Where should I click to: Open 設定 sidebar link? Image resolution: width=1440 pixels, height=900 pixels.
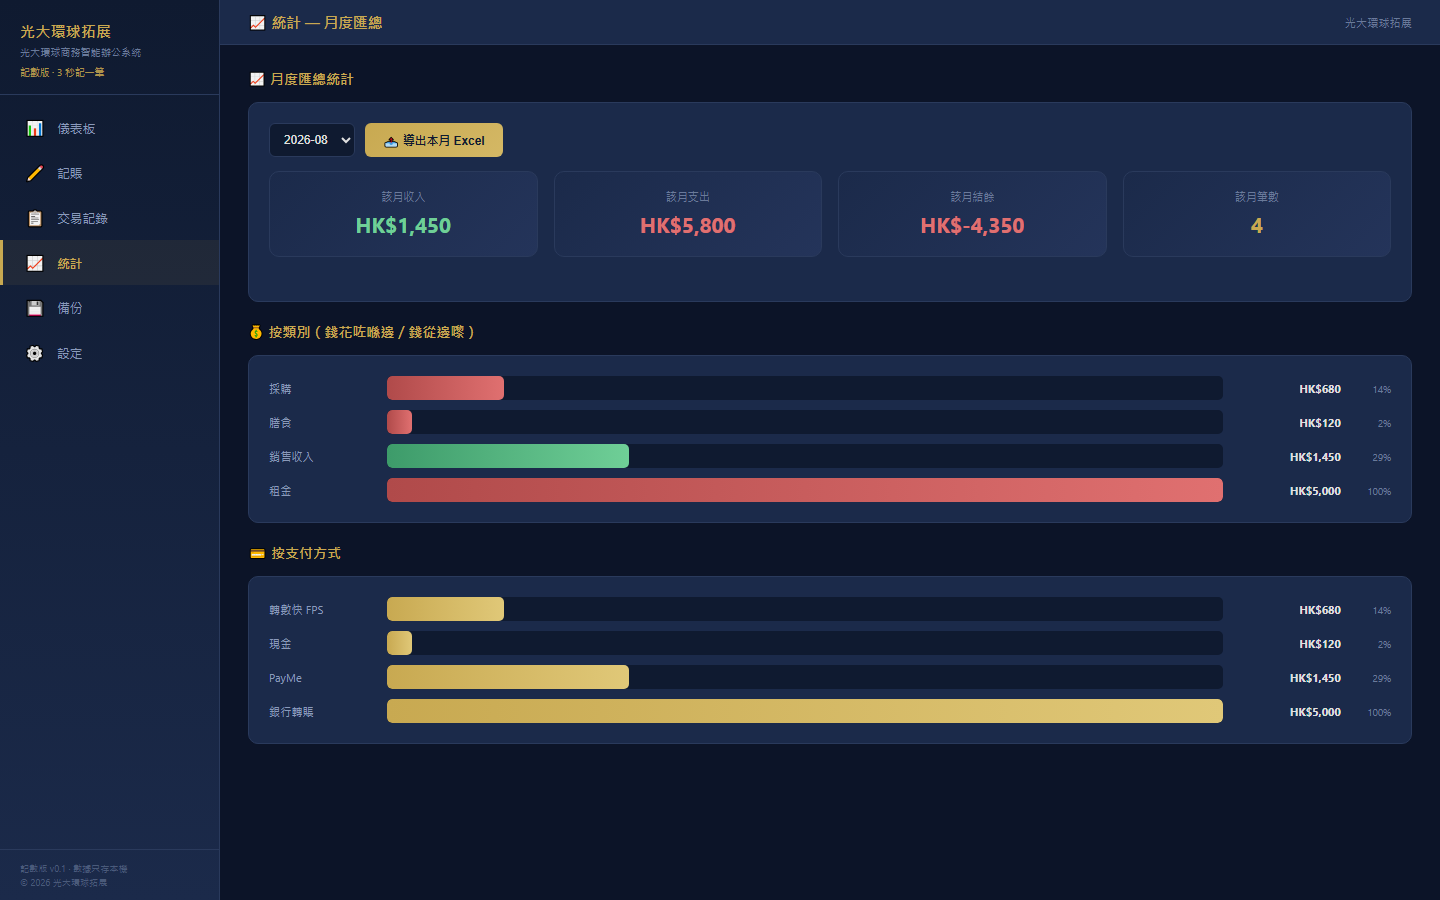pyautogui.click(x=110, y=353)
